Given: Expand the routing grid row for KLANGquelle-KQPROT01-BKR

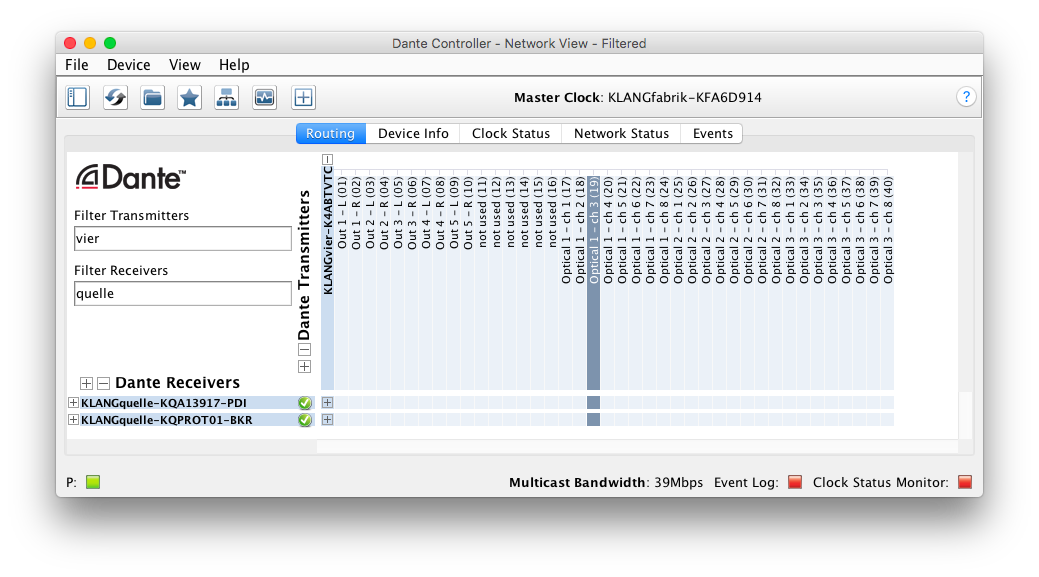Looking at the screenshot, I should pyautogui.click(x=327, y=420).
